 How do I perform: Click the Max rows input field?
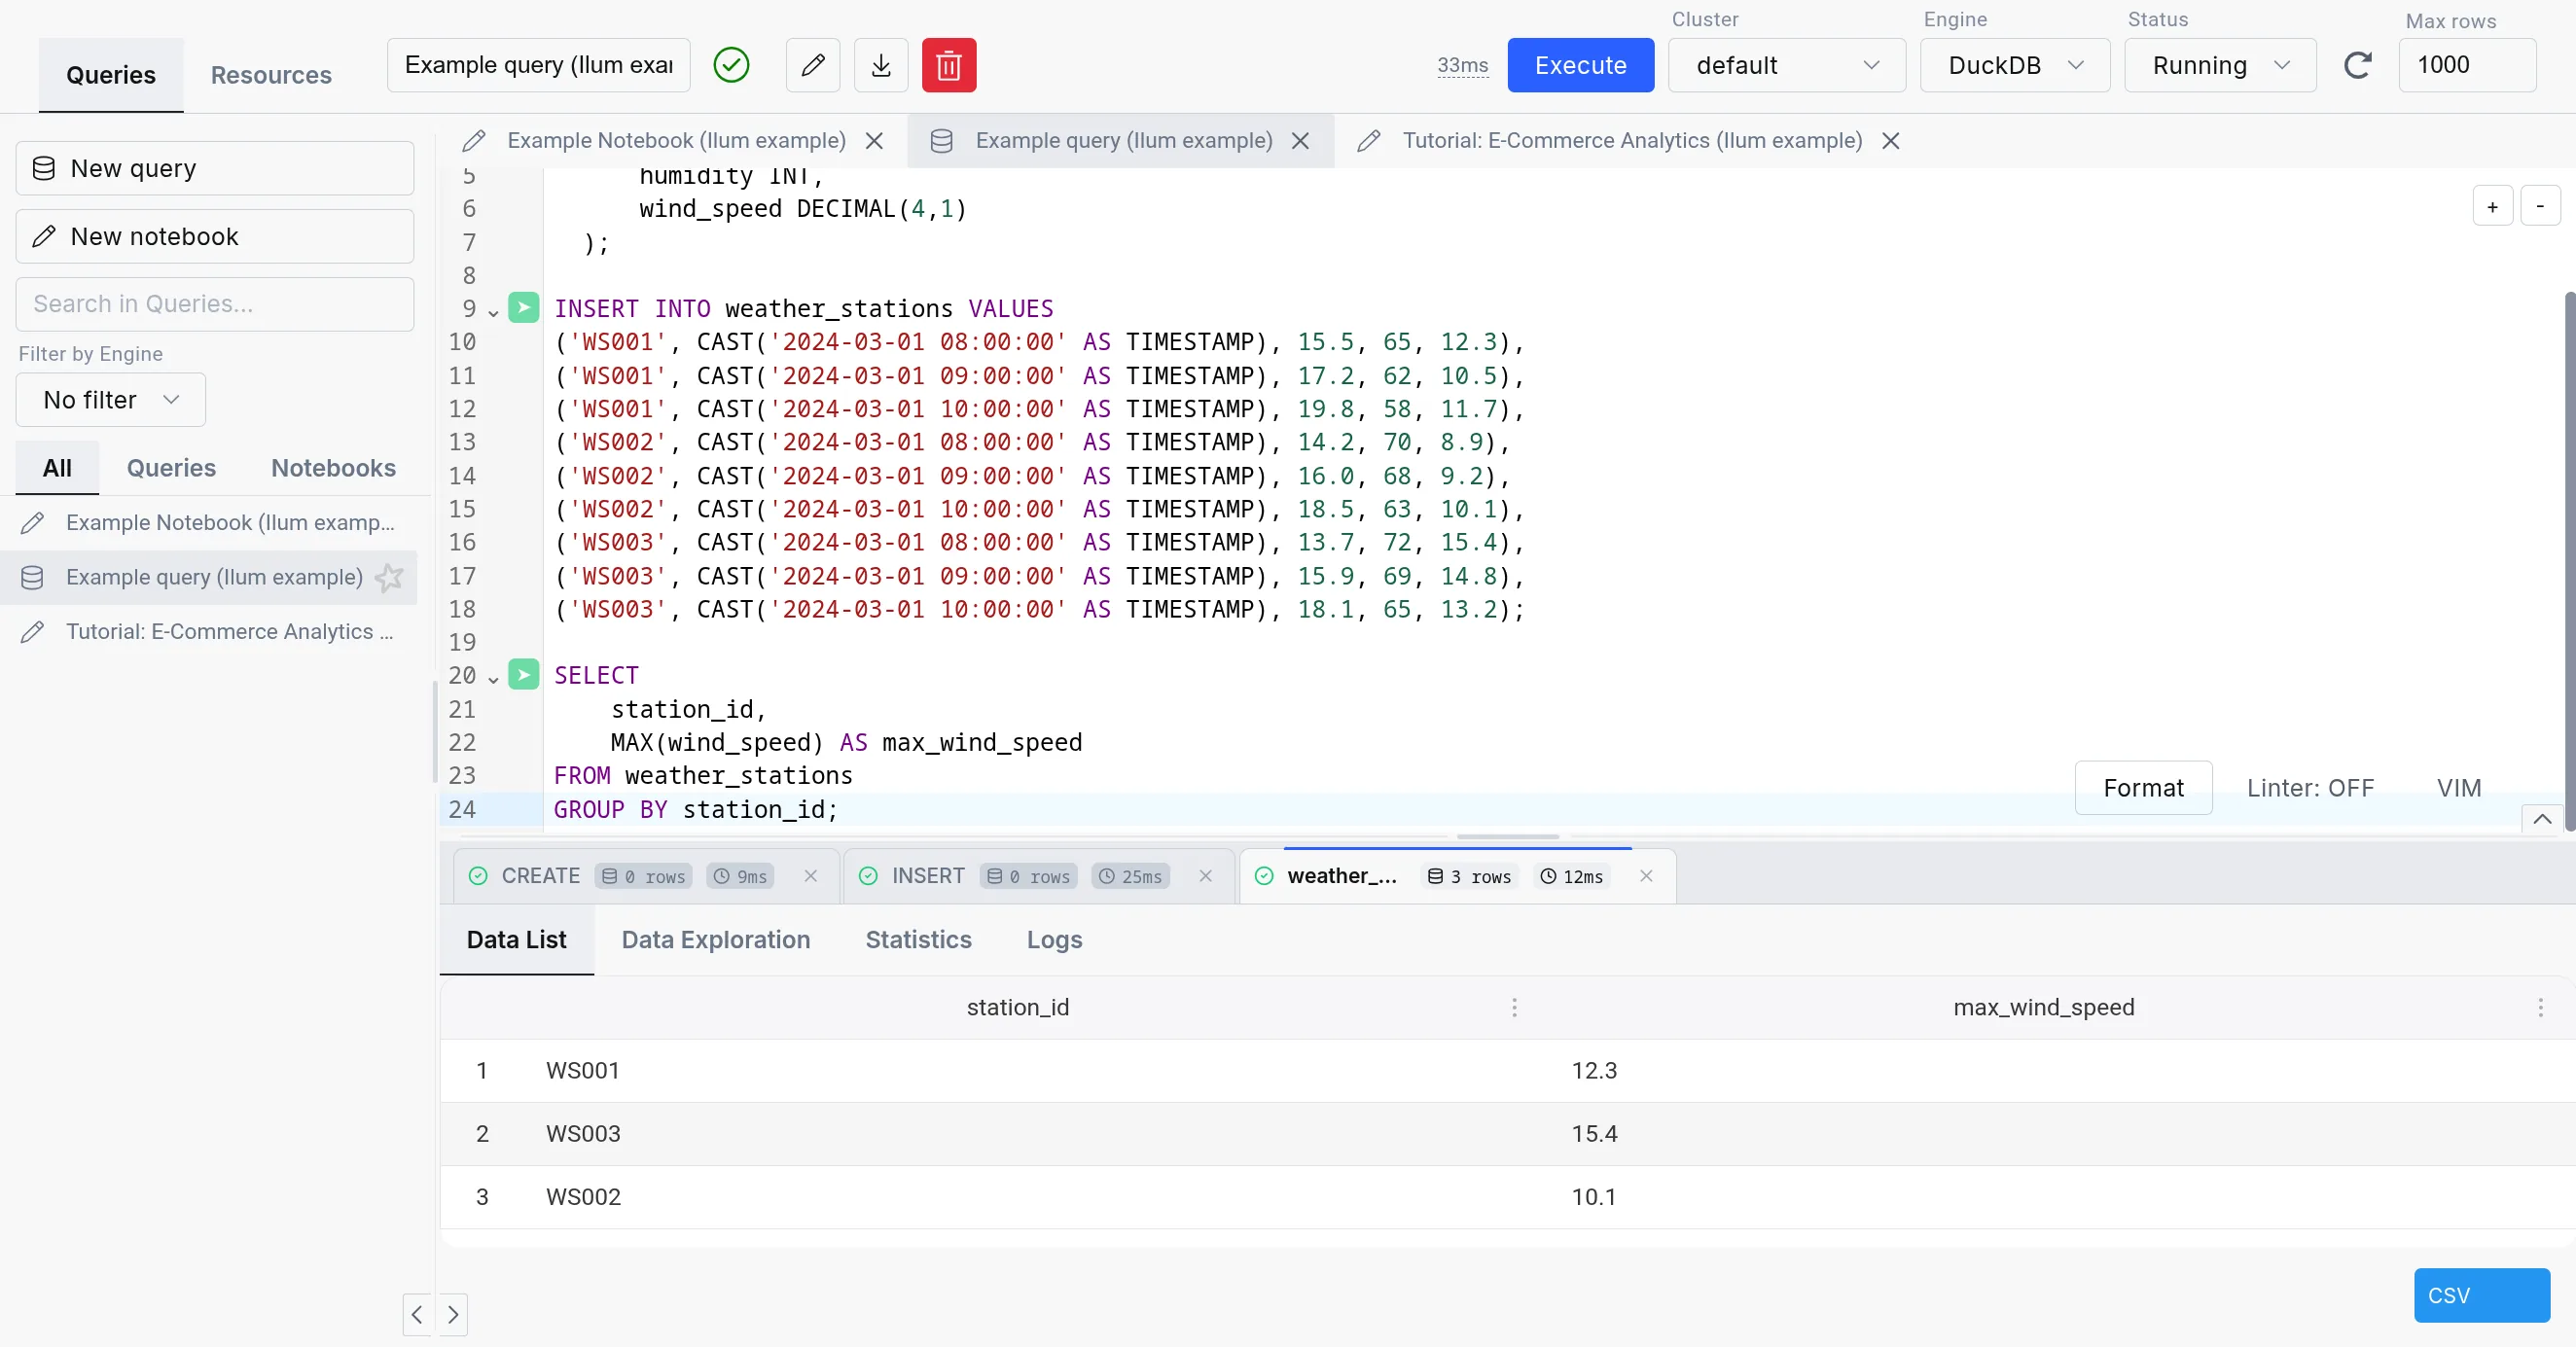2466,65
